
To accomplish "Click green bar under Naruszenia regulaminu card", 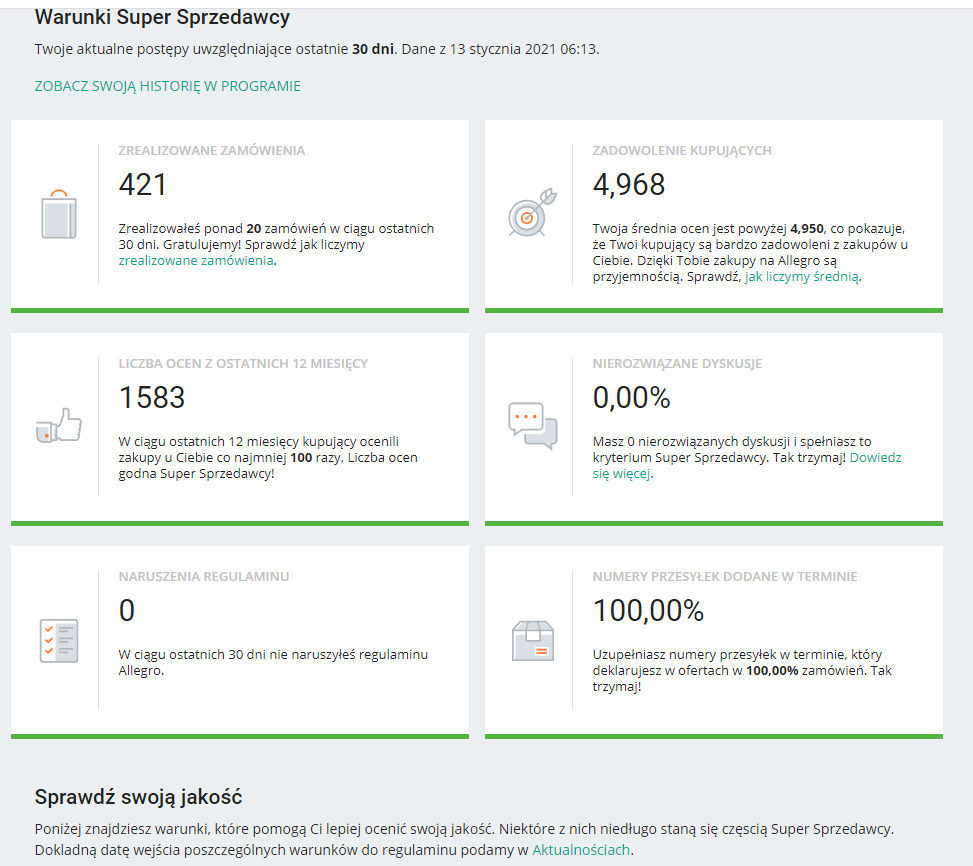I will 239,736.
